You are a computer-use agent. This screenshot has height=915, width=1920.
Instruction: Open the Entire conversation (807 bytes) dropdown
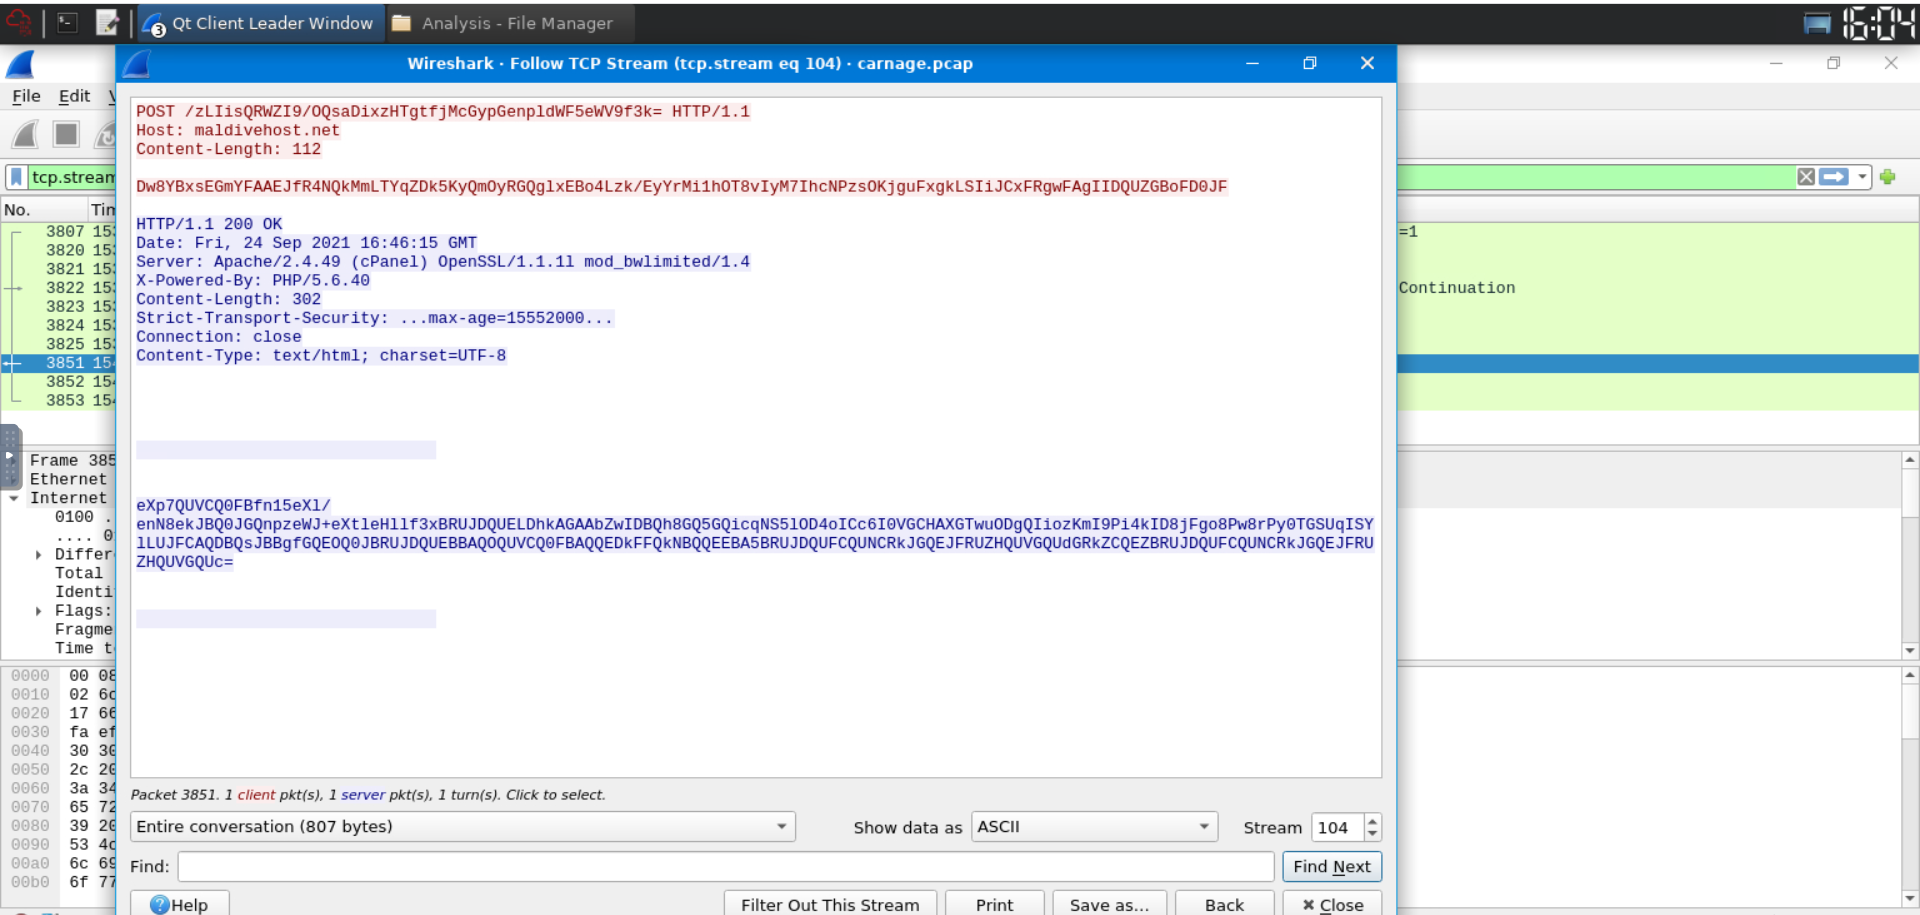462,827
